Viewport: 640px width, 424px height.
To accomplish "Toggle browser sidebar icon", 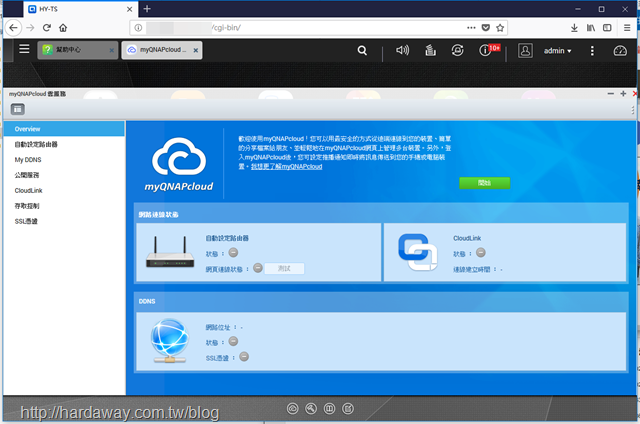I will click(x=607, y=28).
